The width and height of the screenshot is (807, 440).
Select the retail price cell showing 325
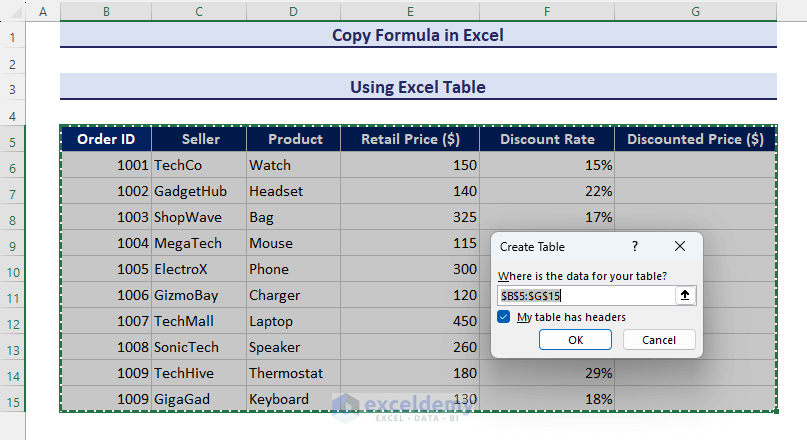410,217
